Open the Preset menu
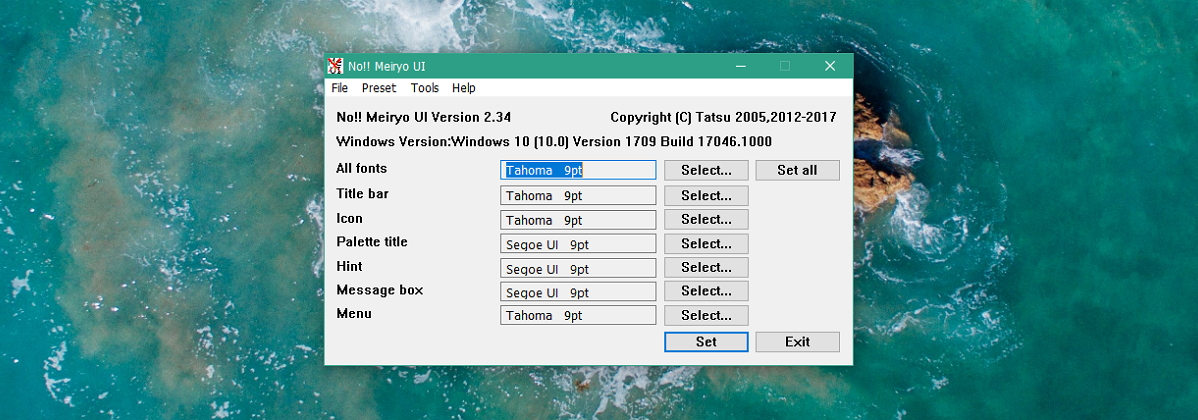 pyautogui.click(x=379, y=88)
